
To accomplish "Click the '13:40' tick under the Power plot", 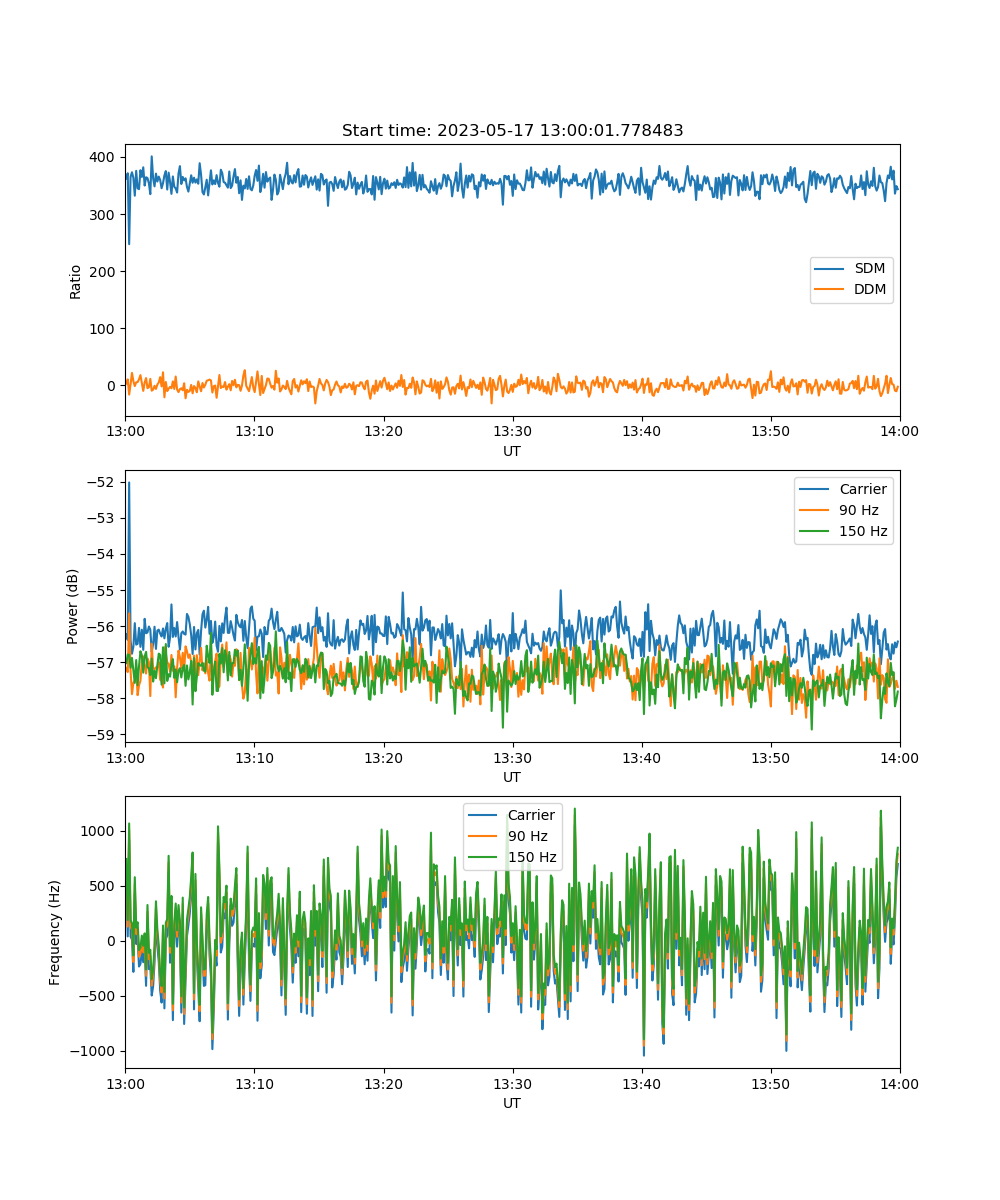I will 641,757.
